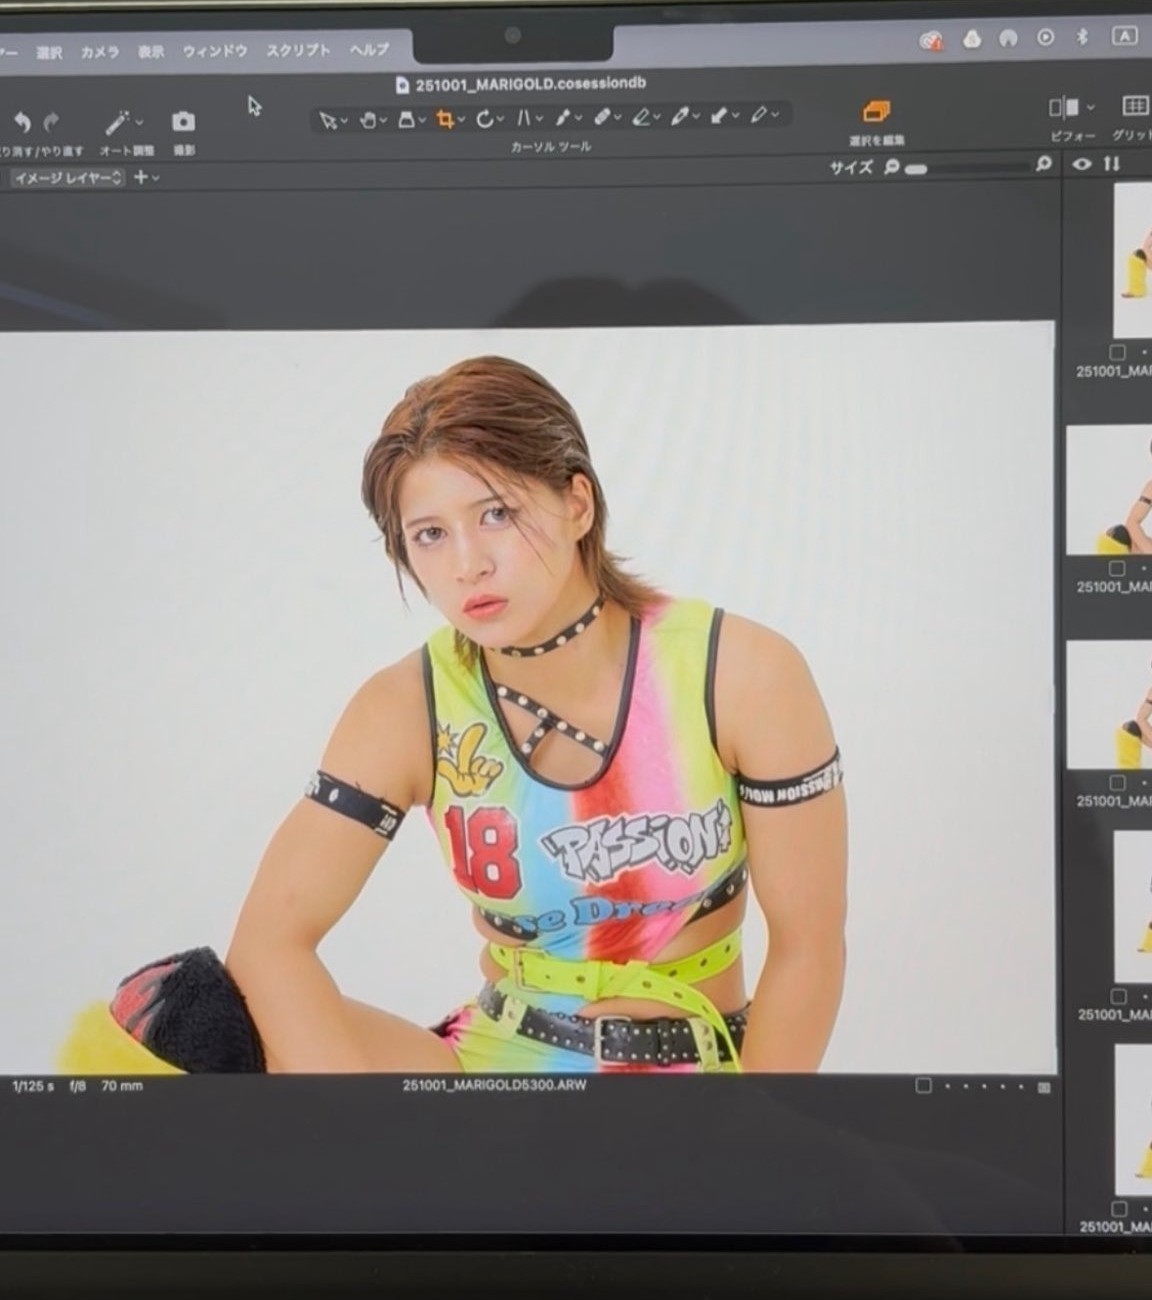Select the Rotate cursor tool

tap(484, 120)
